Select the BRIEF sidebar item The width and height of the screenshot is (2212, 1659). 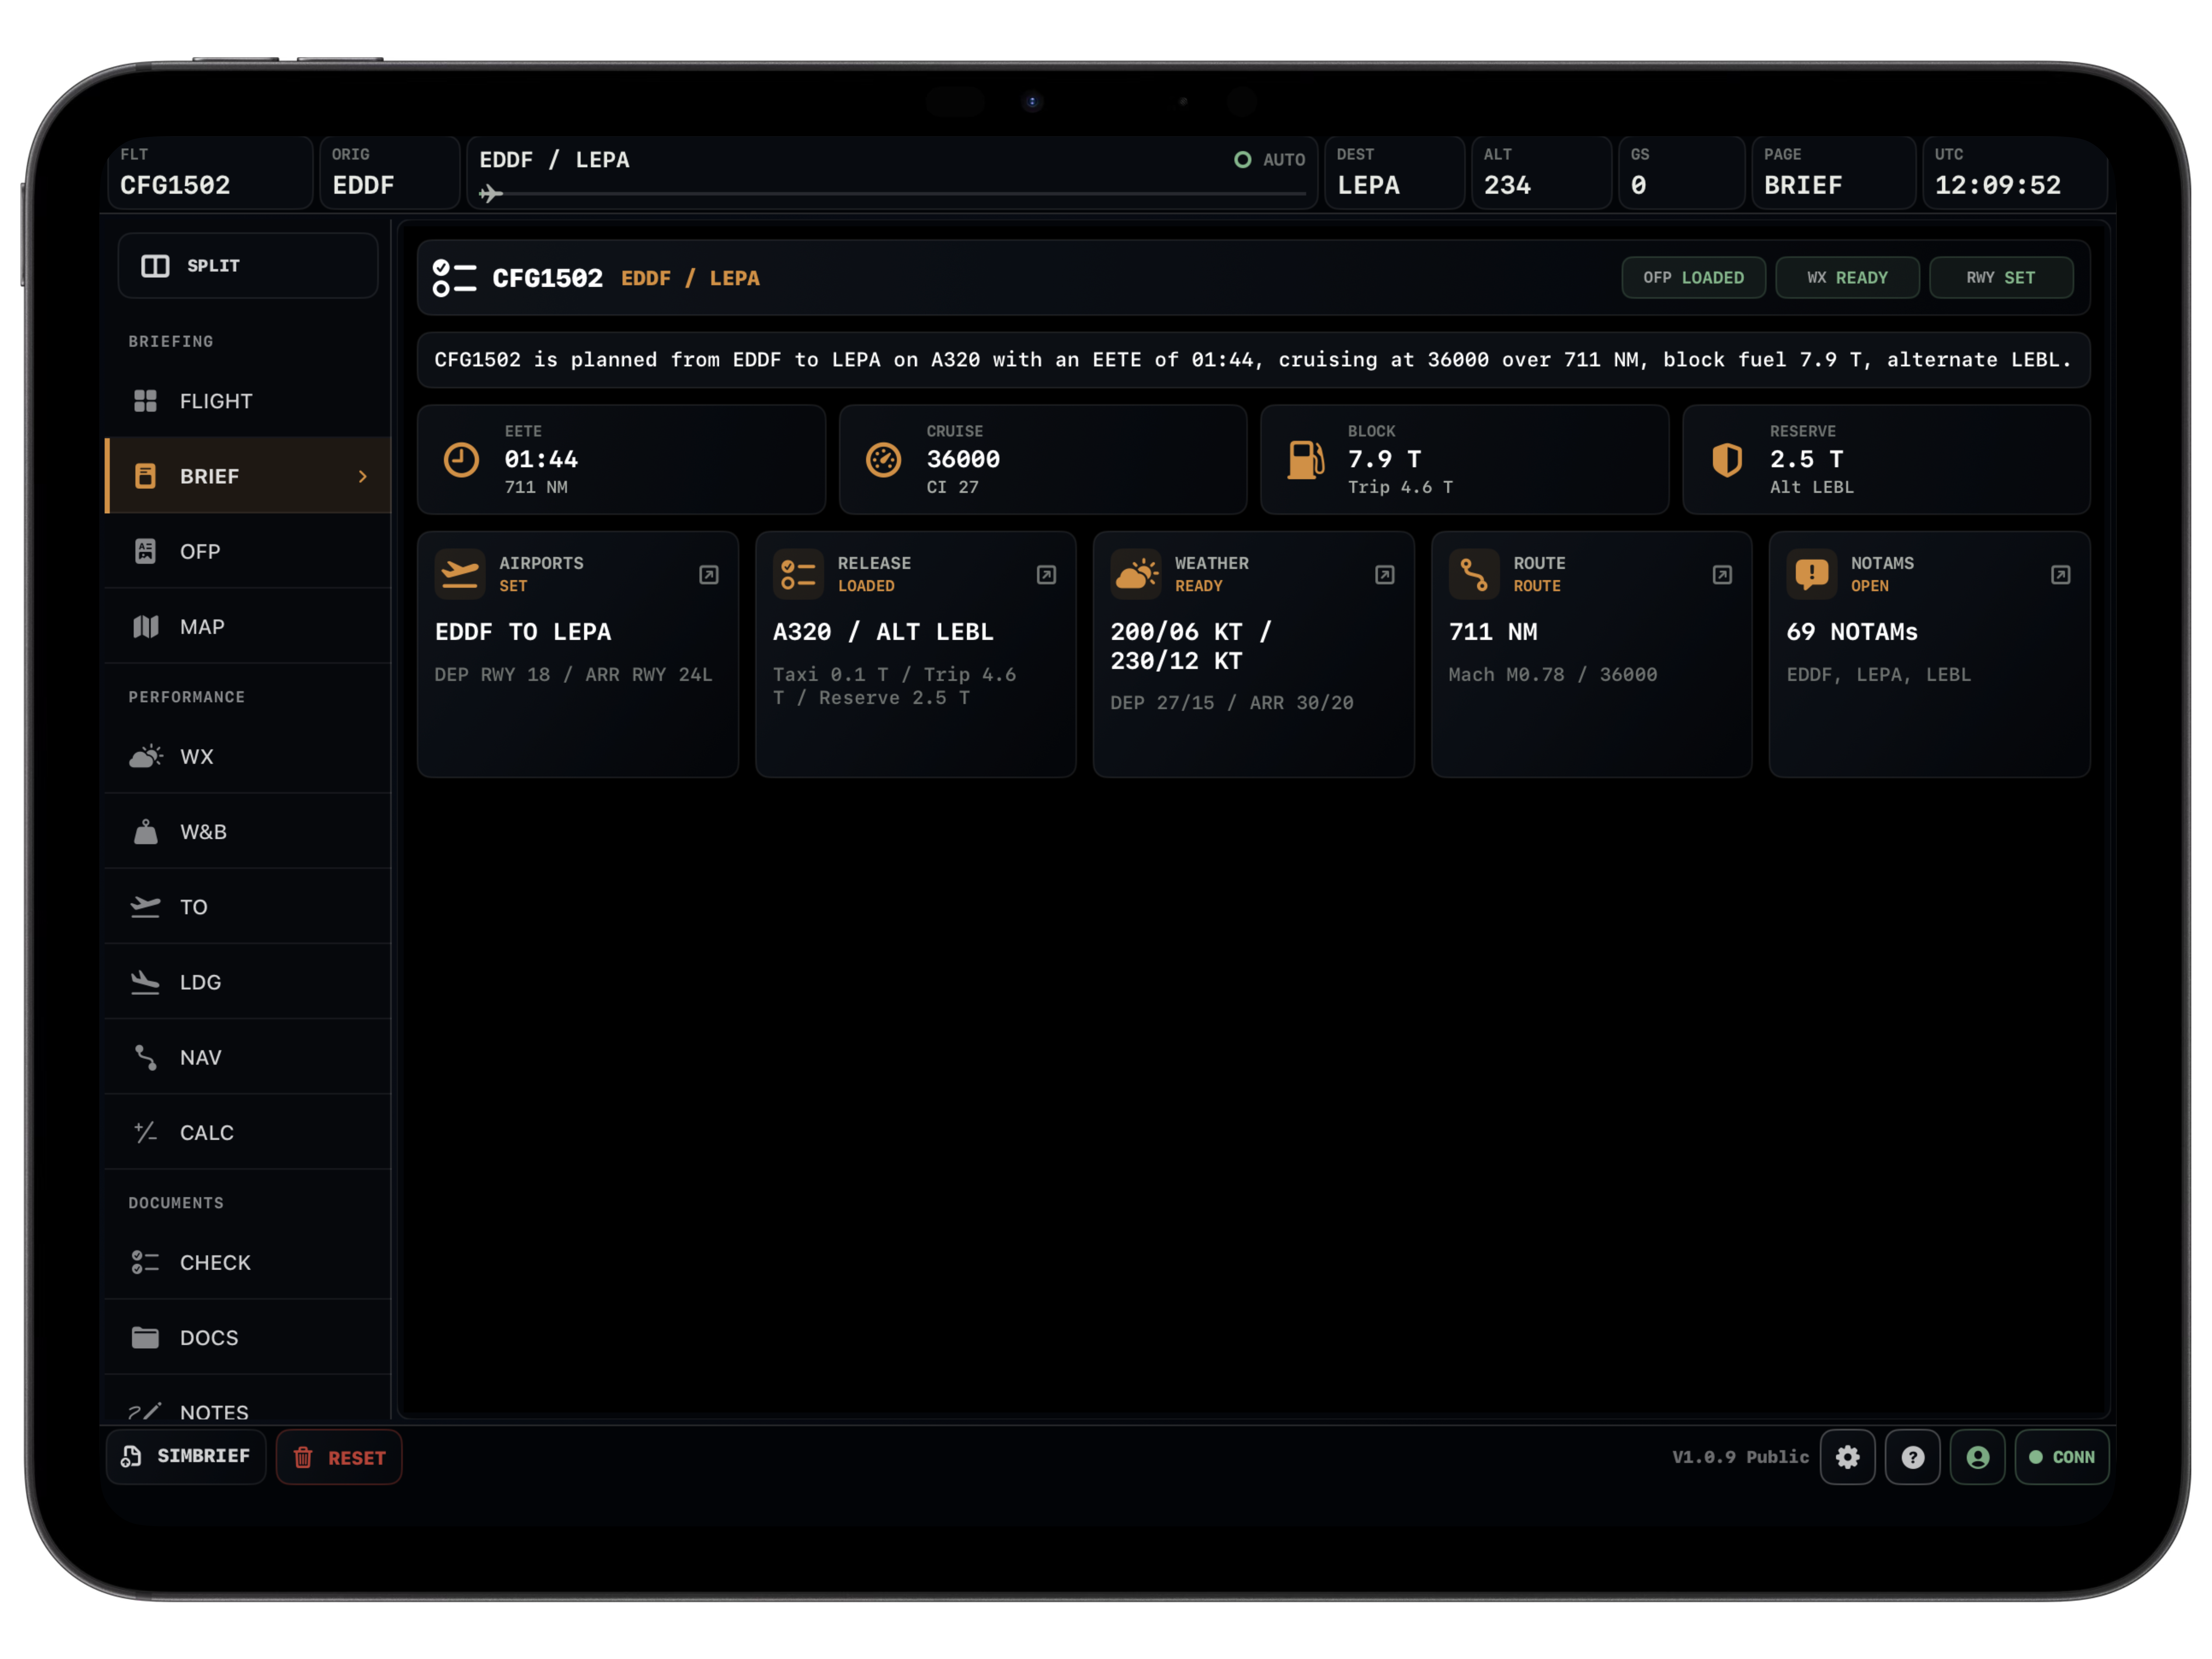pos(248,476)
